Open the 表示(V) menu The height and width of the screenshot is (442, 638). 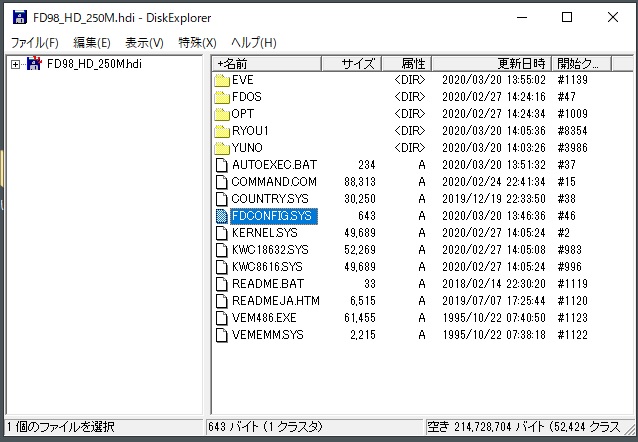[144, 42]
